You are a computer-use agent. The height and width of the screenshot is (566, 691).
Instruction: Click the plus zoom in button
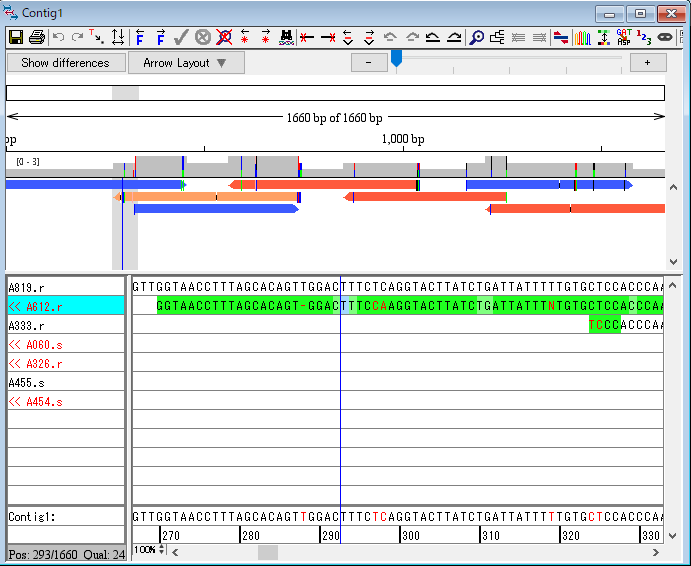648,63
